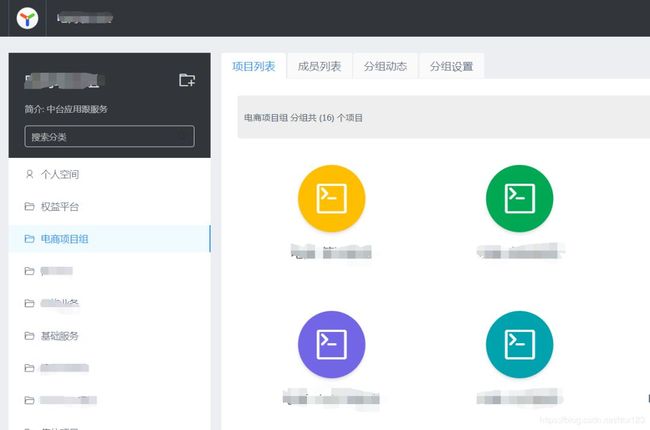
Task: Click folder icon beside 权益平台
Action: pos(29,206)
